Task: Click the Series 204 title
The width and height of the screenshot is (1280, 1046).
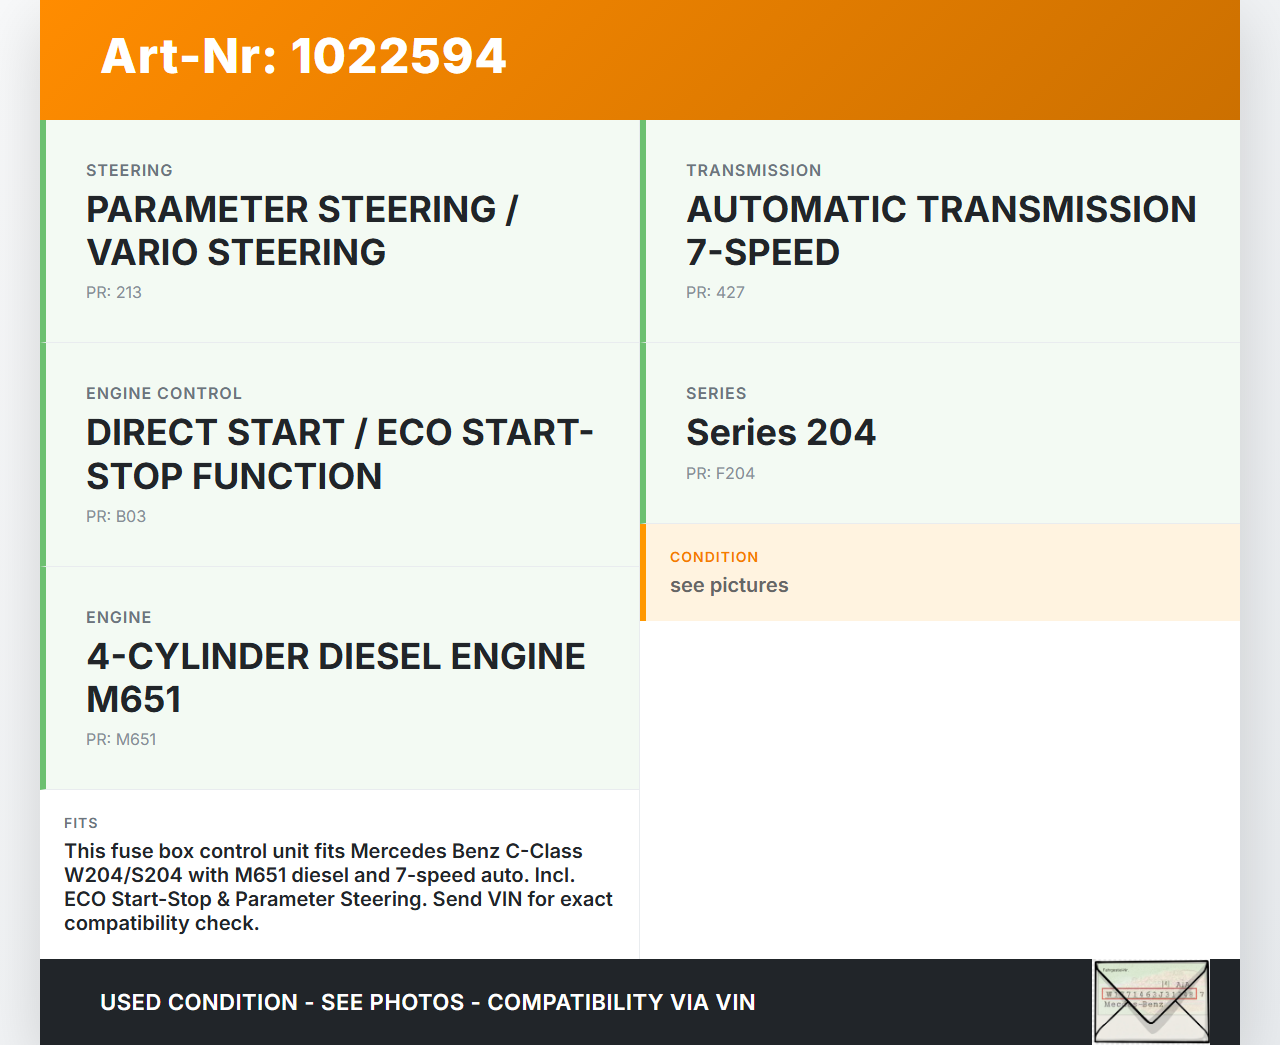Action: (780, 433)
